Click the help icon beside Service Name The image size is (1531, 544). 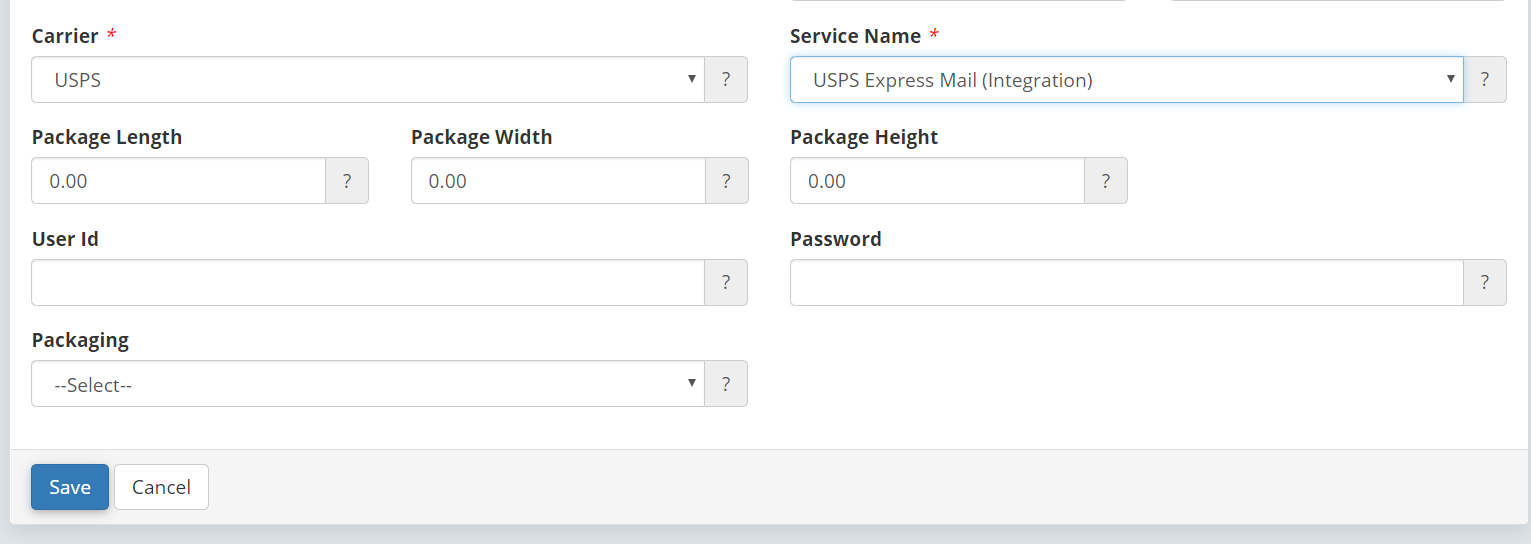coord(1485,80)
